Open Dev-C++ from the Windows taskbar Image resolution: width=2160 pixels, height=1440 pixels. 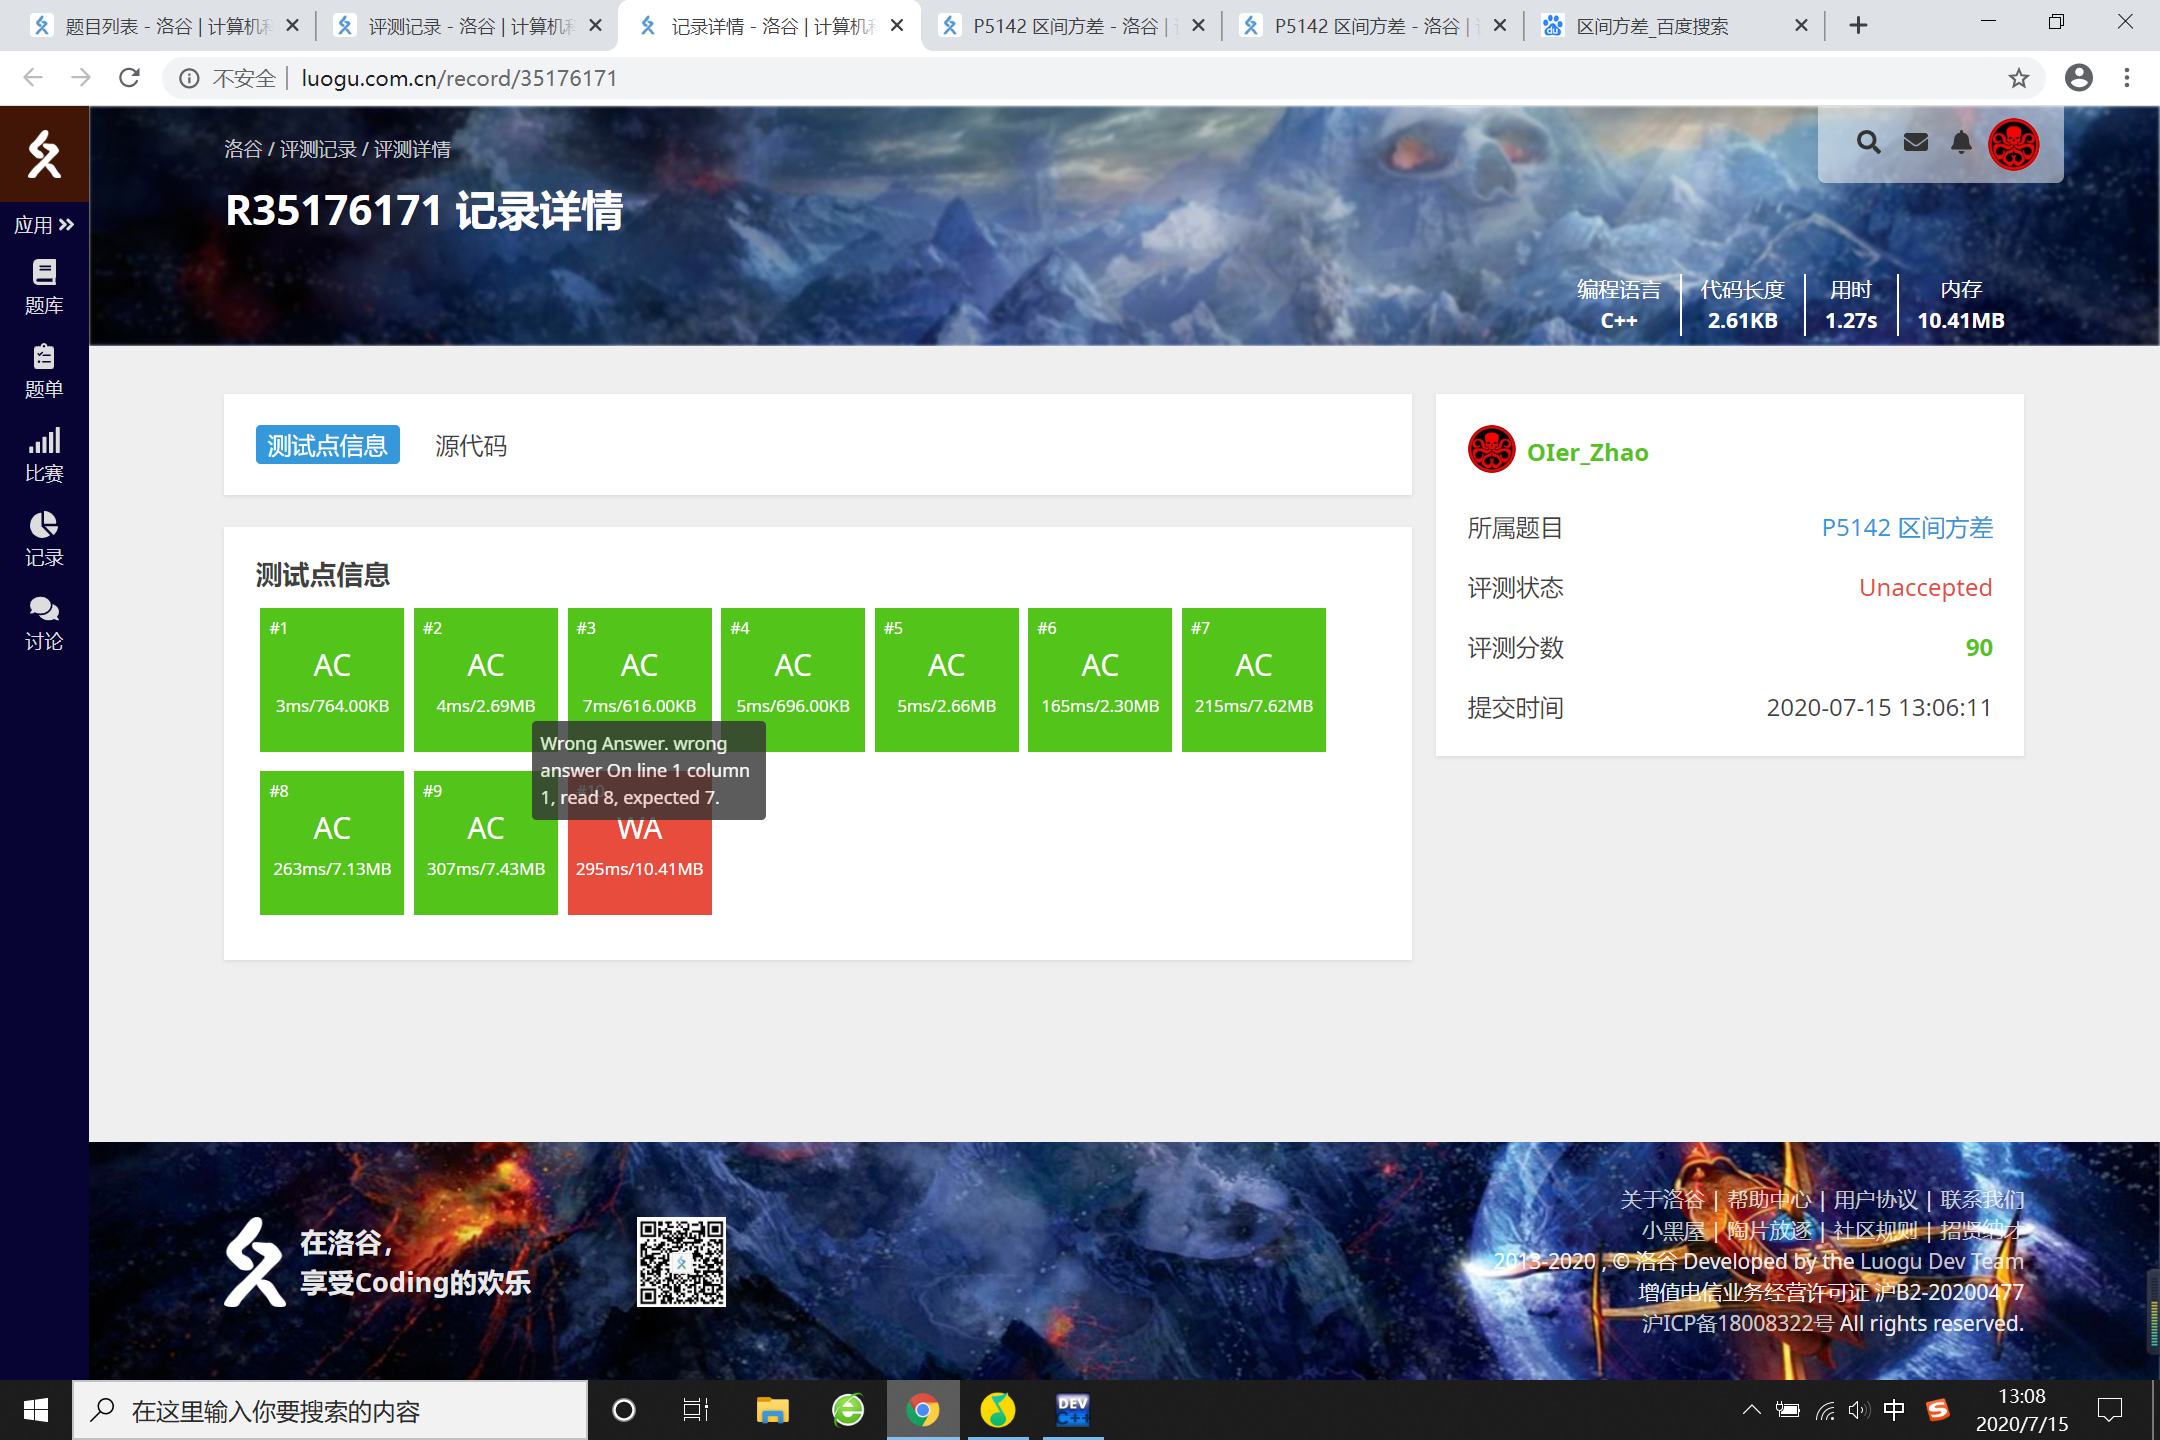tap(1072, 1410)
